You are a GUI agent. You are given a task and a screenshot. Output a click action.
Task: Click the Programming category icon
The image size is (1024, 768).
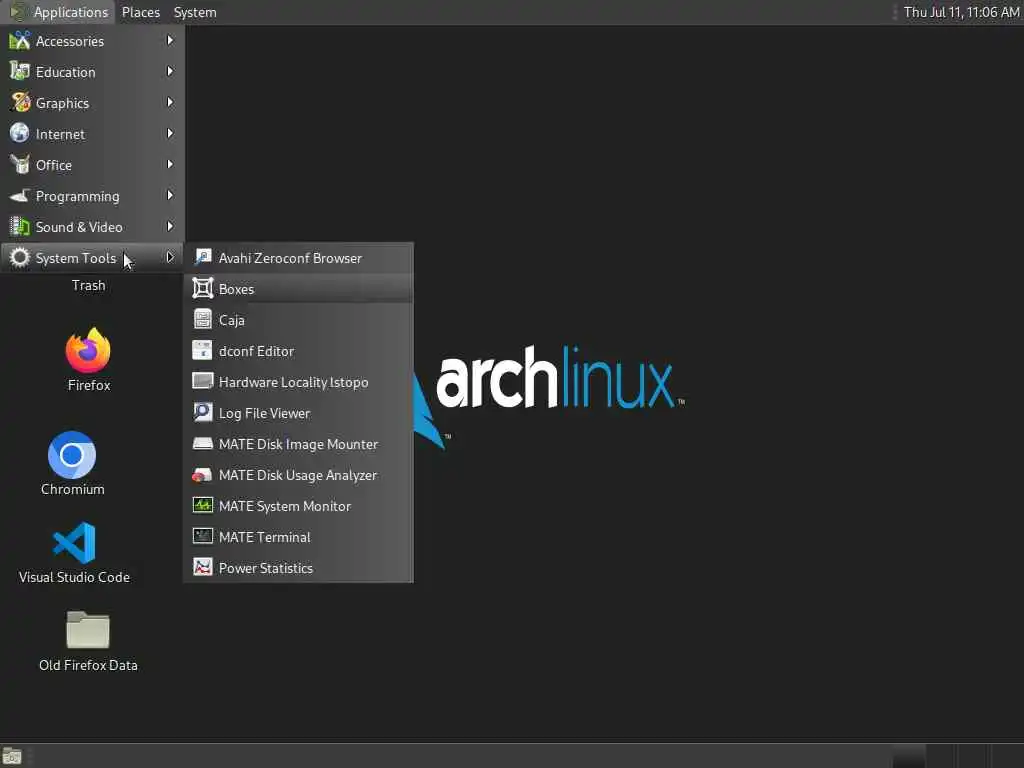(x=20, y=195)
